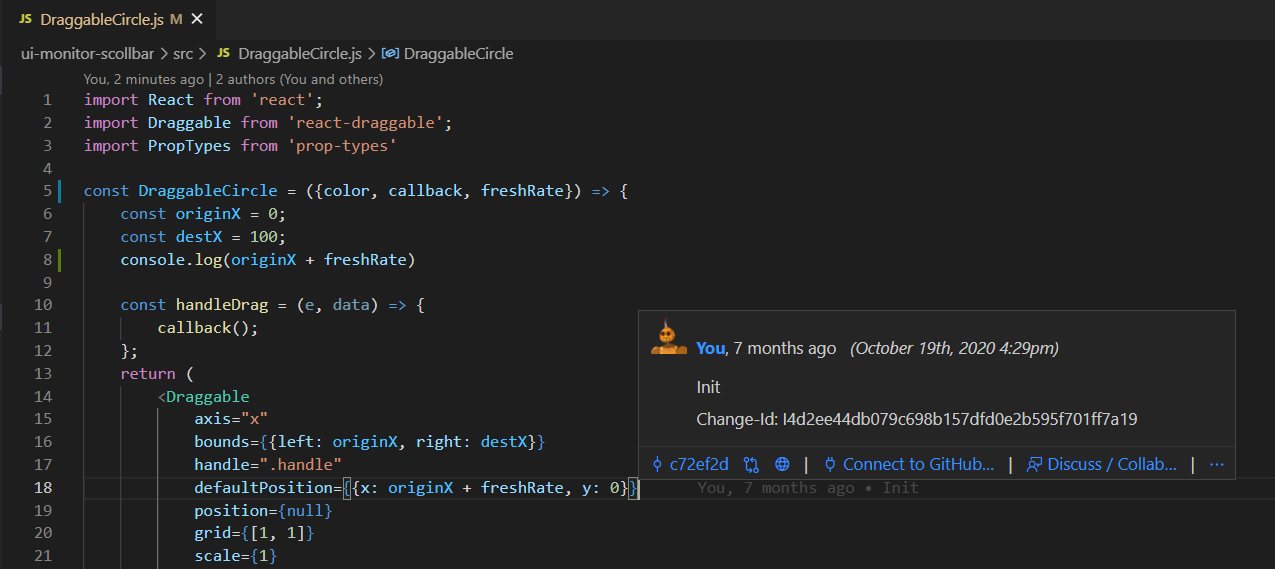1275x569 pixels.
Task: Close the DraggableCircle.js editor tab
Action: click(197, 19)
